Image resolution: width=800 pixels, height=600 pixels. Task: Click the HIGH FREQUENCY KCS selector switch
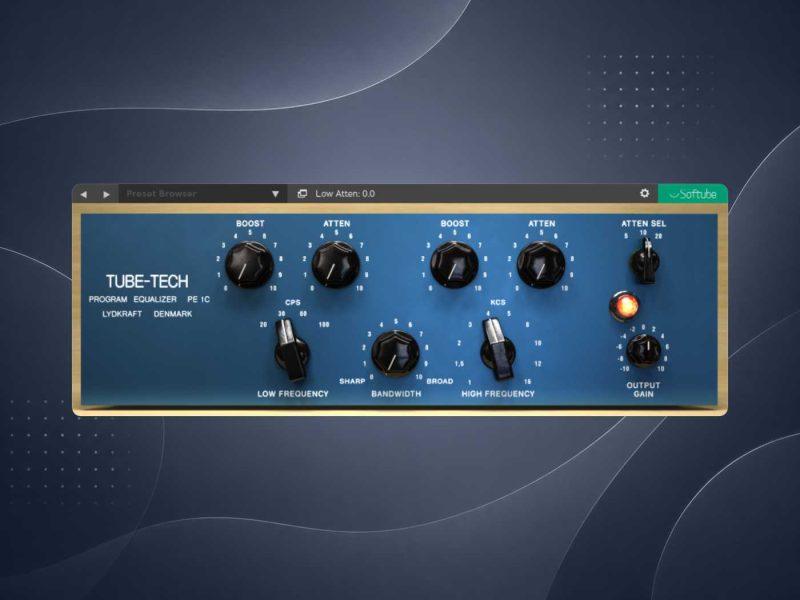[x=497, y=351]
